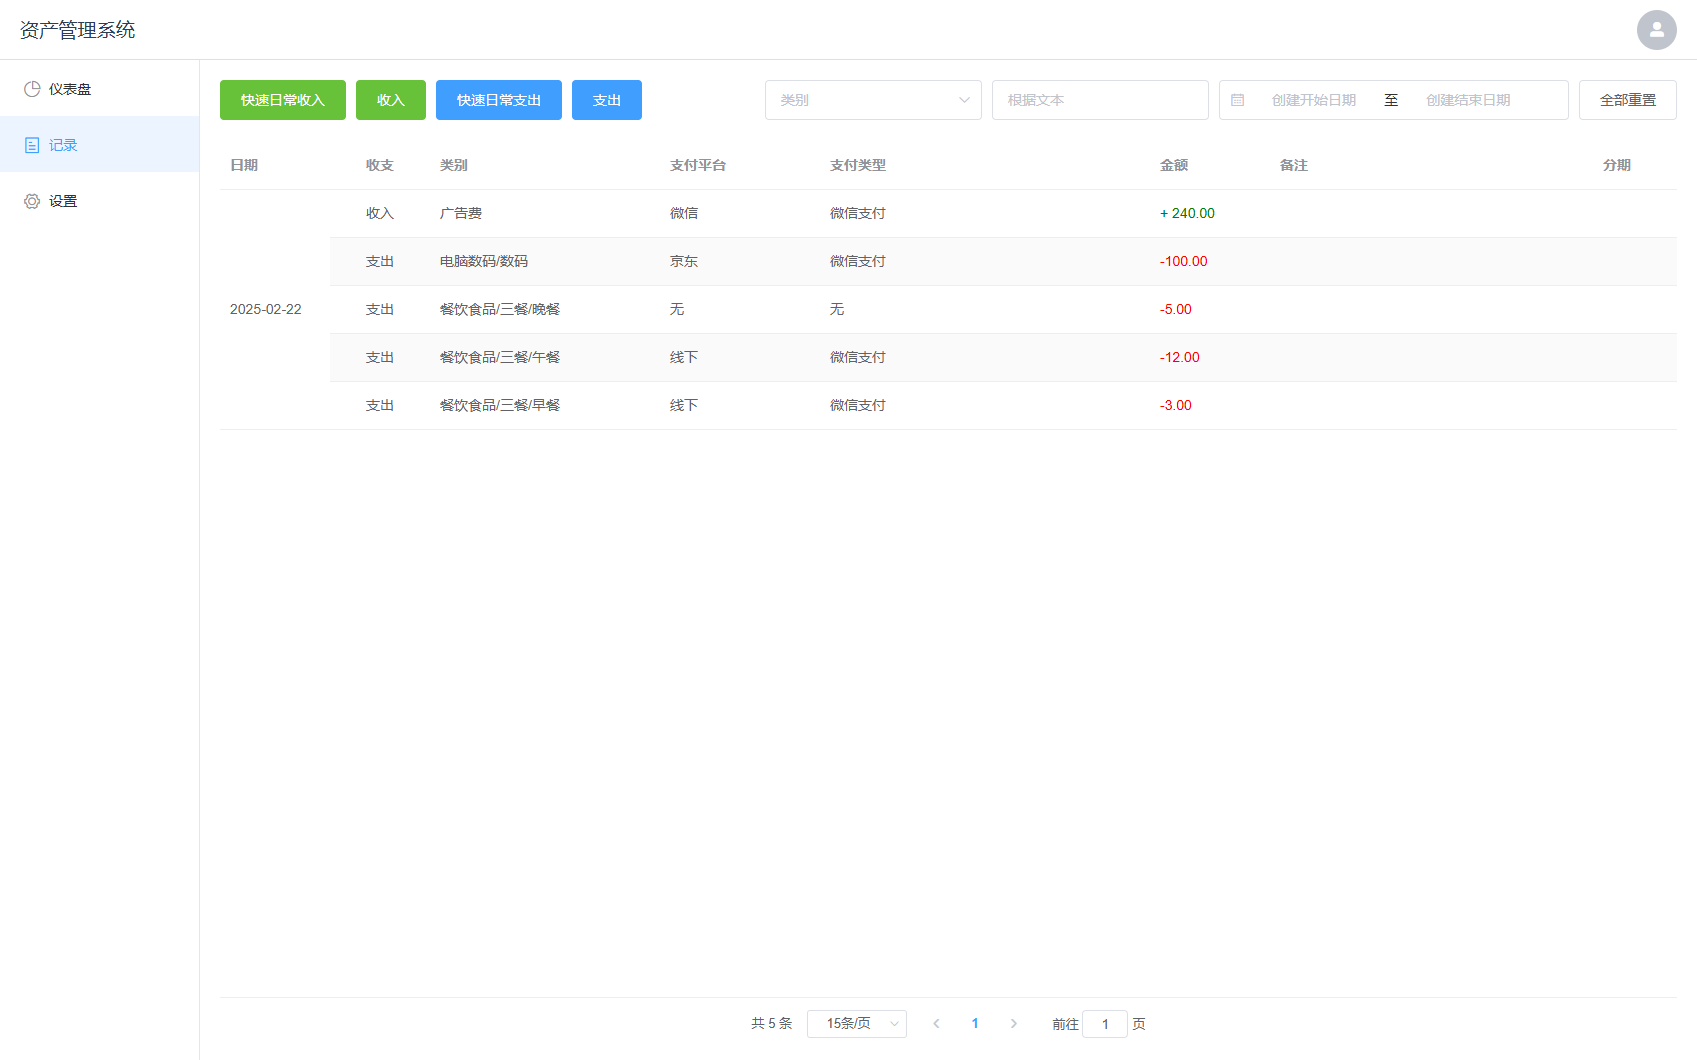This screenshot has width=1697, height=1060.
Task: Click the blue 支出 button
Action: (607, 100)
